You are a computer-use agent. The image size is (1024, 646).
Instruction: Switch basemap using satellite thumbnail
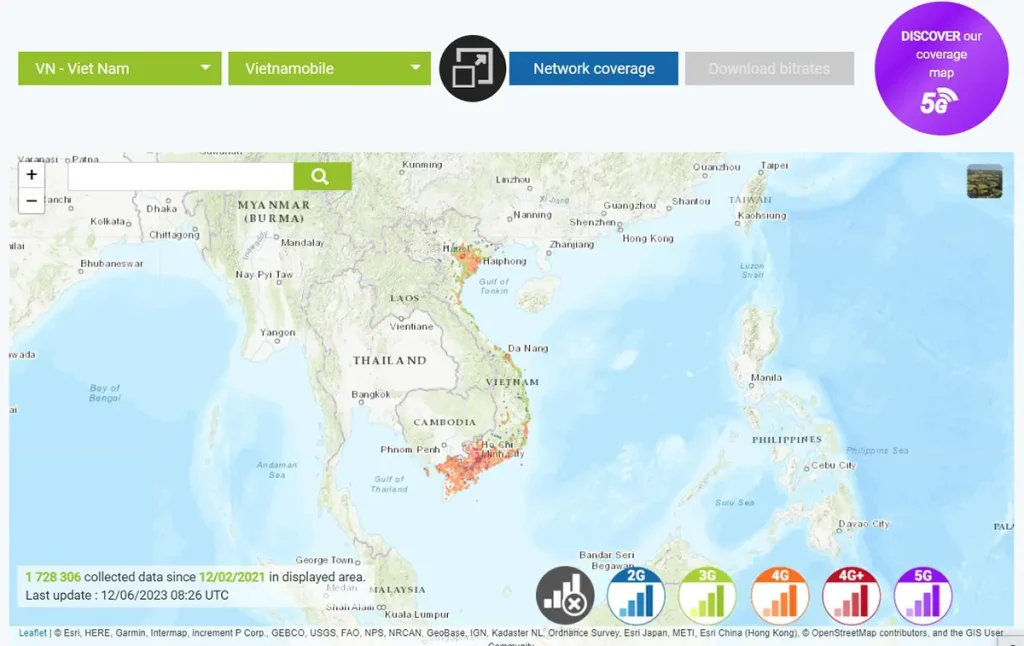pyautogui.click(x=984, y=181)
